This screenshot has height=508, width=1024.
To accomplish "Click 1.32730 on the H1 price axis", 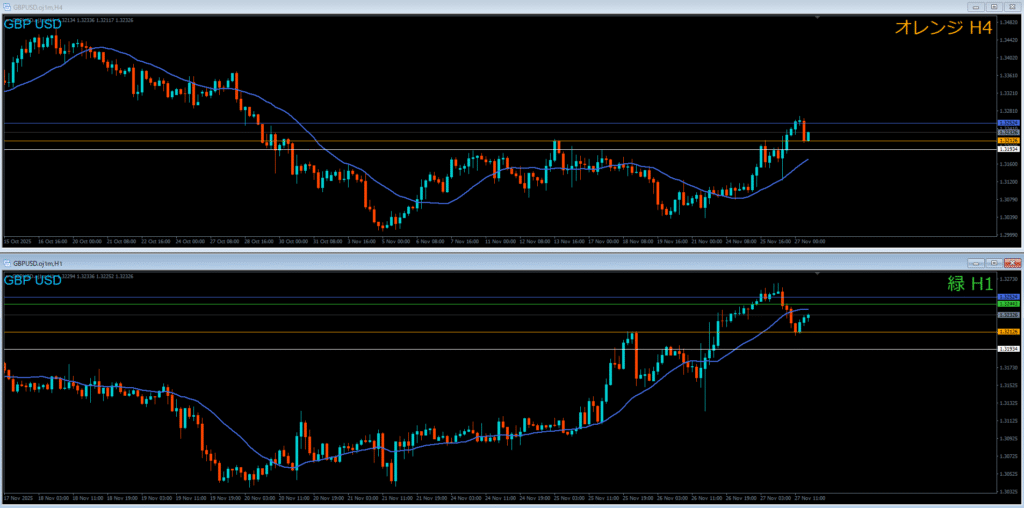I will [x=1009, y=279].
